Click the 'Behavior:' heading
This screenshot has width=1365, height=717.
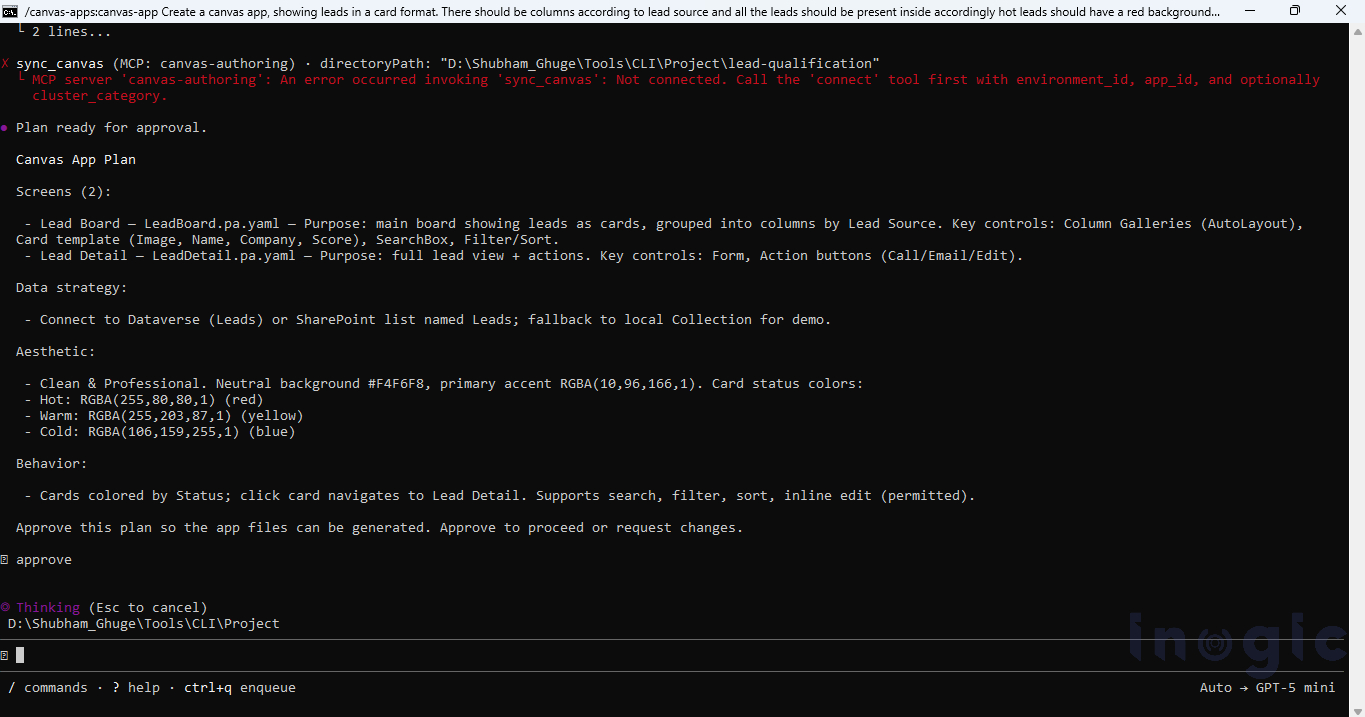[x=52, y=464]
